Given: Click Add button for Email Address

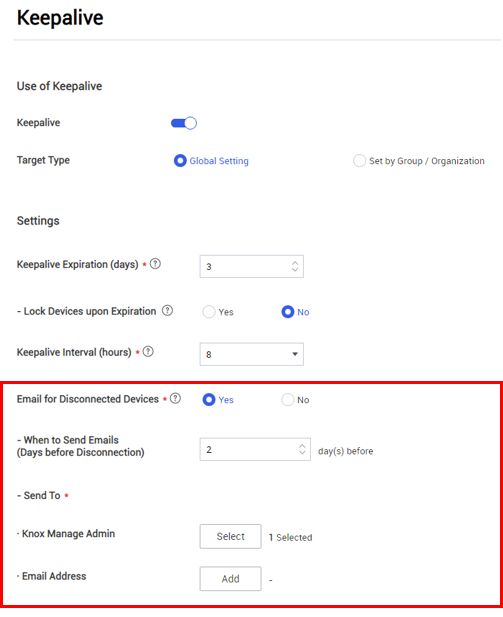Looking at the screenshot, I should tap(231, 579).
